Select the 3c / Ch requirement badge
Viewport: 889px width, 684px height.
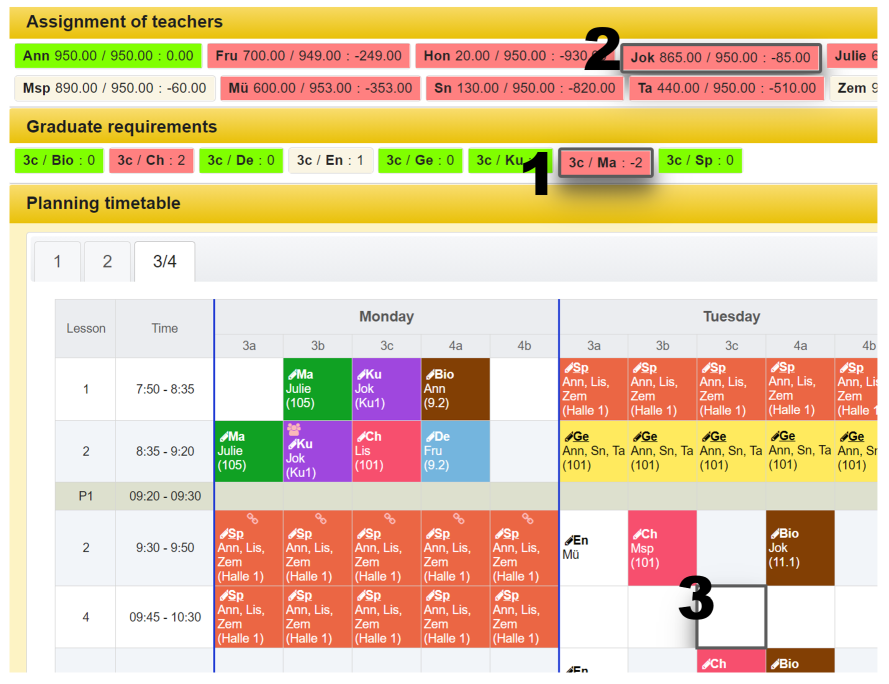151,160
